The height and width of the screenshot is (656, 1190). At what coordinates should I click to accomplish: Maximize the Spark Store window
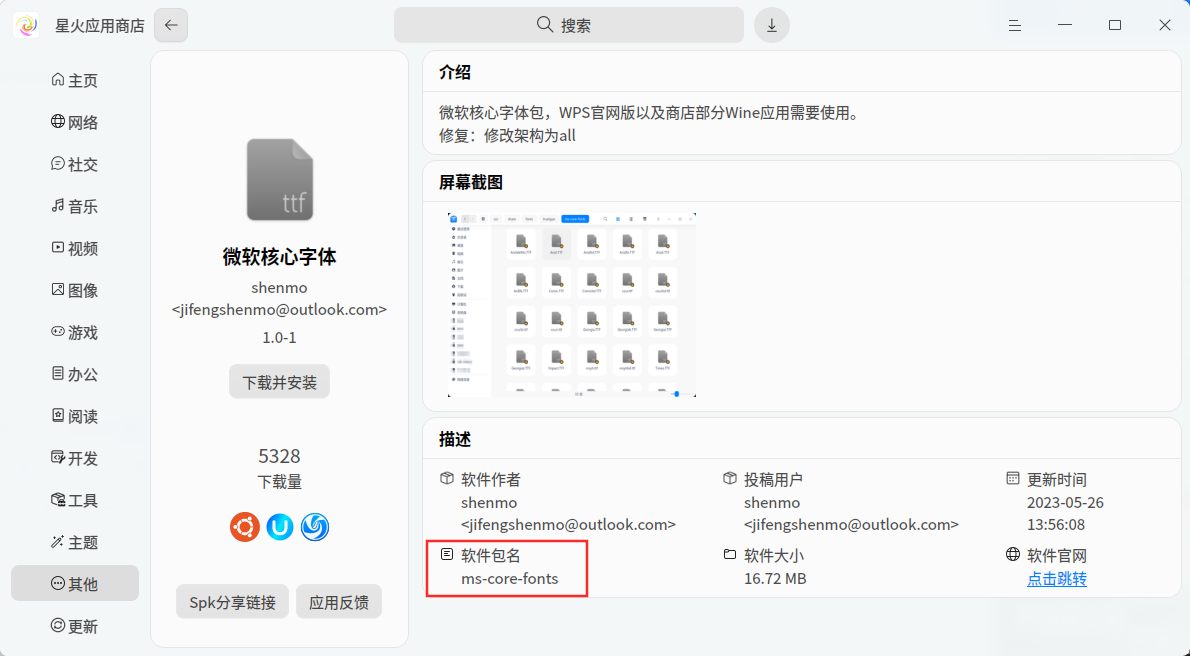point(1115,25)
